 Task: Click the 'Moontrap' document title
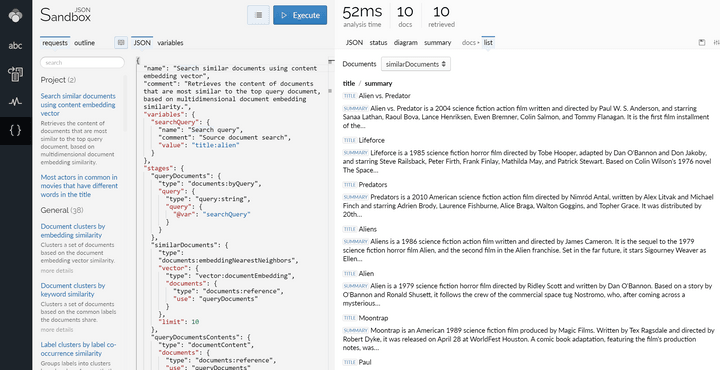(x=373, y=318)
